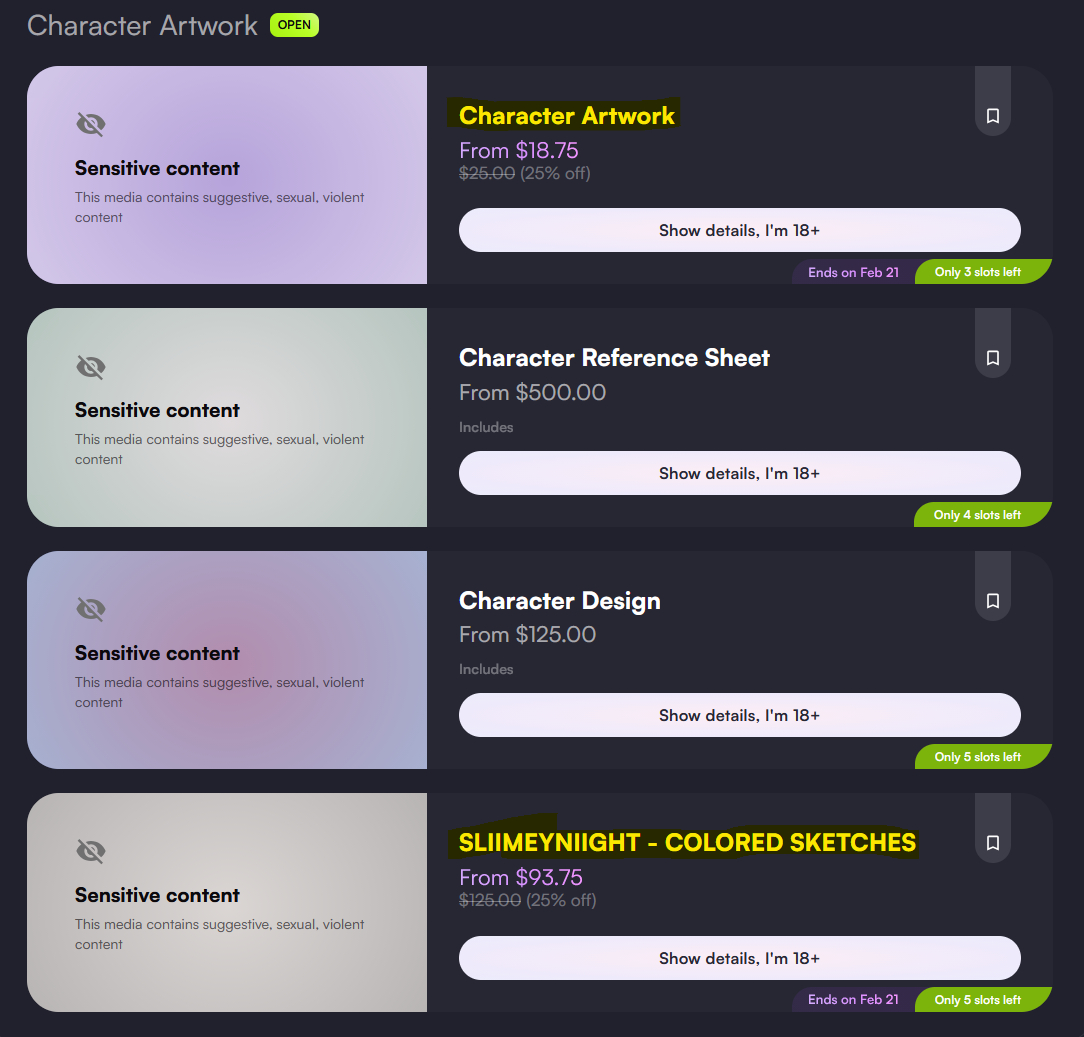Bookmark the SLIIMEYNIIGHT Colored Sketches listing

click(992, 843)
